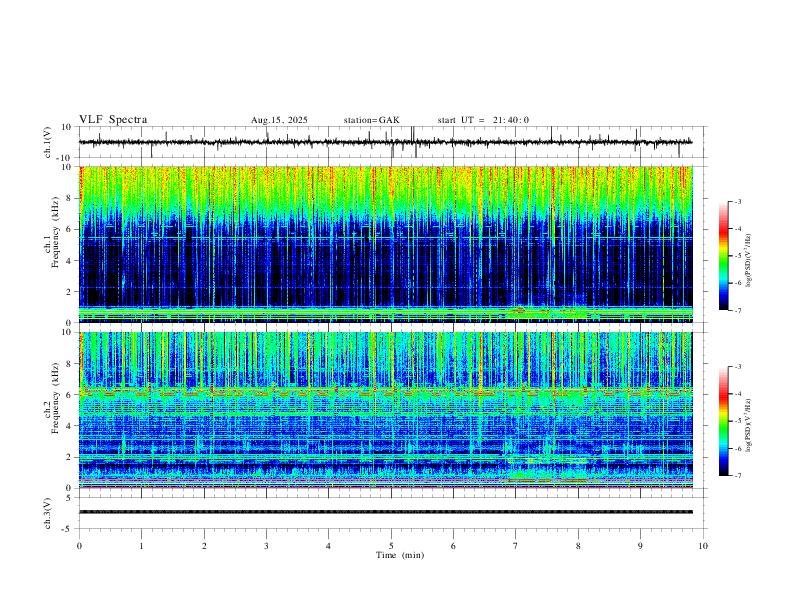792x612 pixels.
Task: Click the 'Time (min)' axis title
Action: coord(400,555)
